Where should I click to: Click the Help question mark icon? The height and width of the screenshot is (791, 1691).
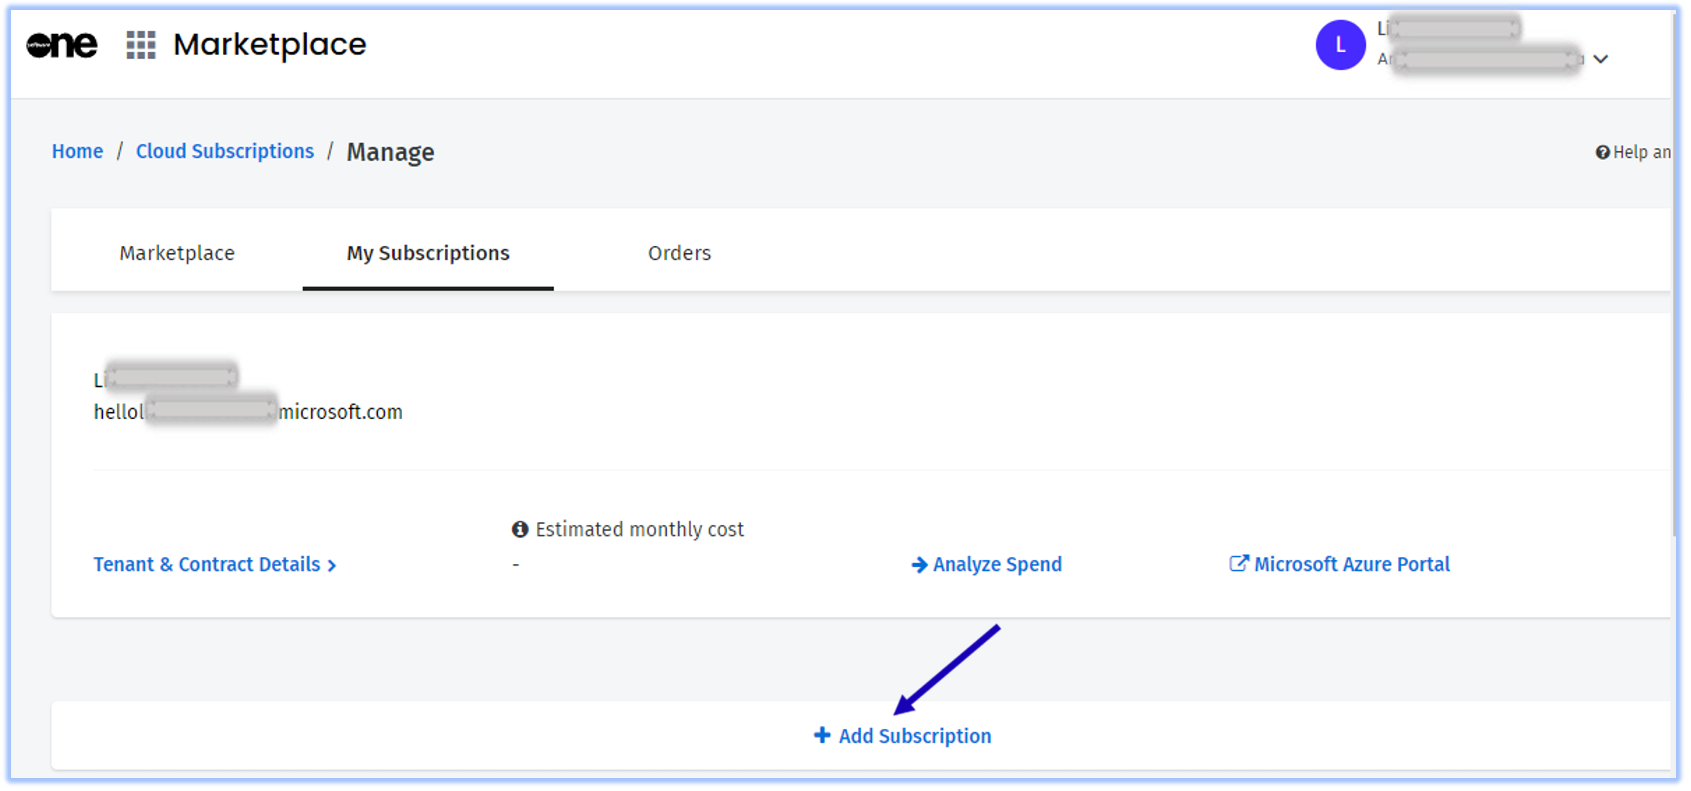1602,152
